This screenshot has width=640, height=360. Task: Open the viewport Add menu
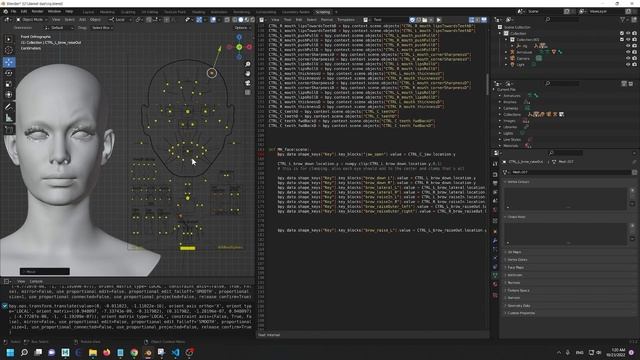[82, 20]
